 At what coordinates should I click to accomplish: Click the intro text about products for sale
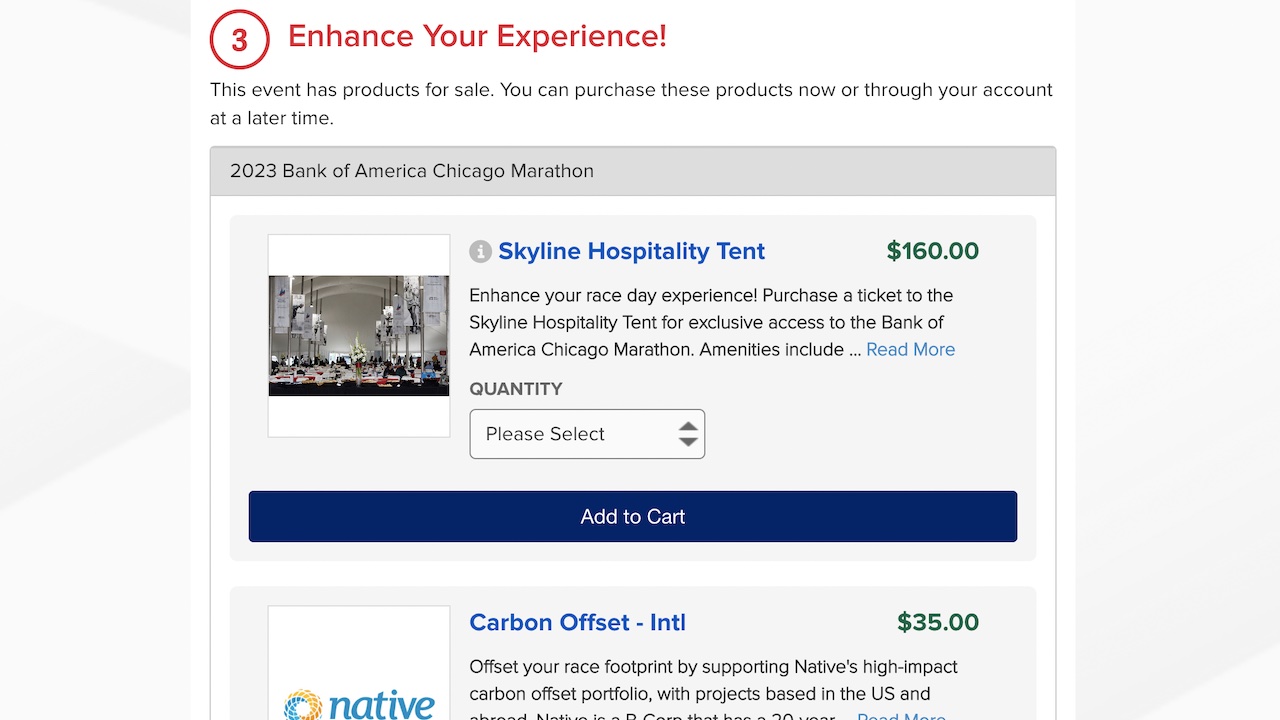tap(631, 104)
